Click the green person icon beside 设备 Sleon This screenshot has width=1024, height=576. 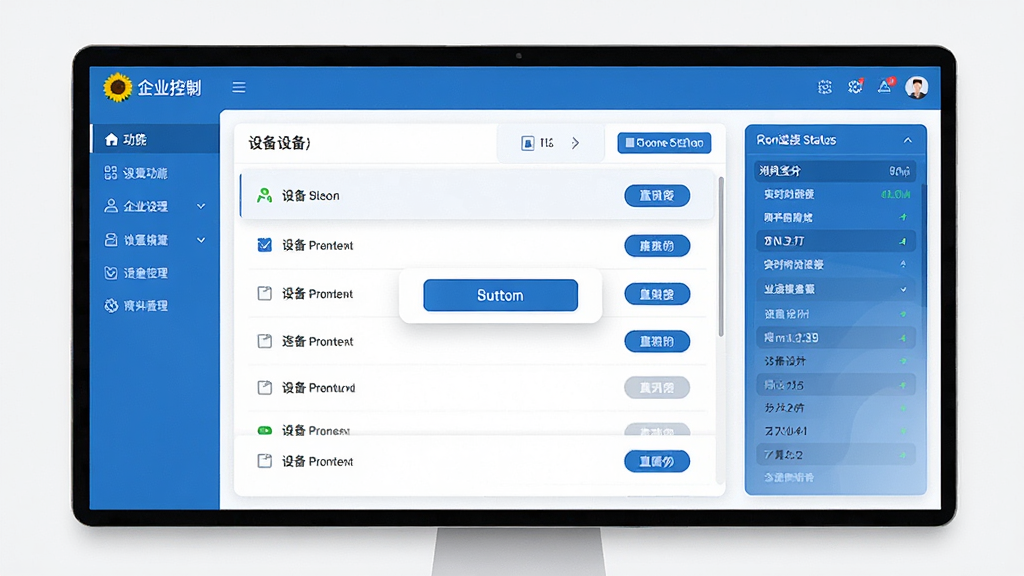[x=264, y=195]
